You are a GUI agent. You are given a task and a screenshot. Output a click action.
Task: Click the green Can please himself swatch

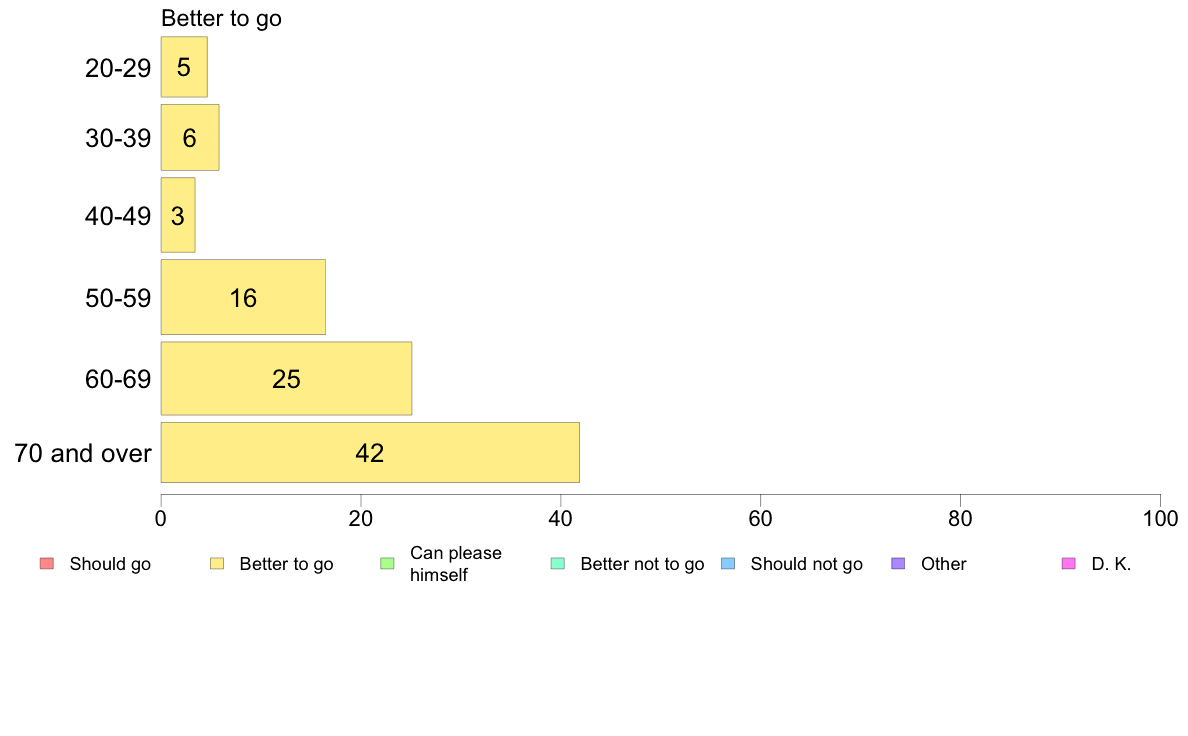(x=387, y=563)
